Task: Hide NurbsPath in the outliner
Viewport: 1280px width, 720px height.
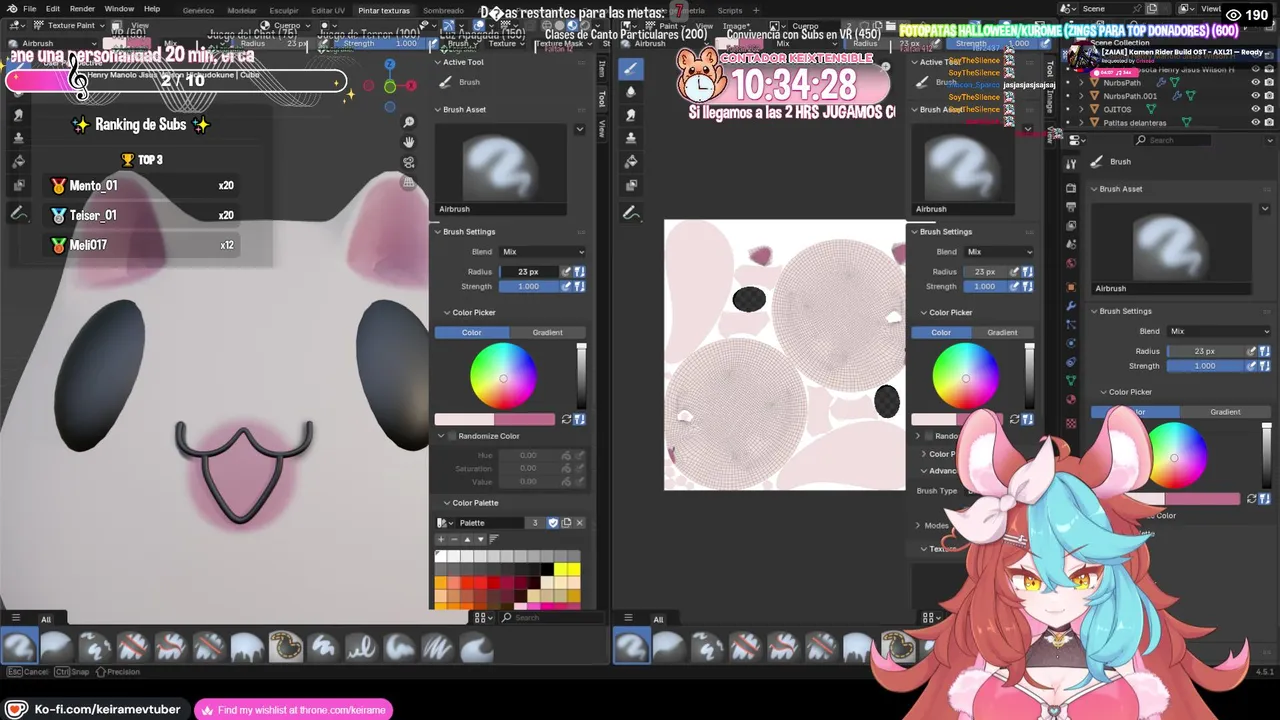Action: click(x=1255, y=83)
